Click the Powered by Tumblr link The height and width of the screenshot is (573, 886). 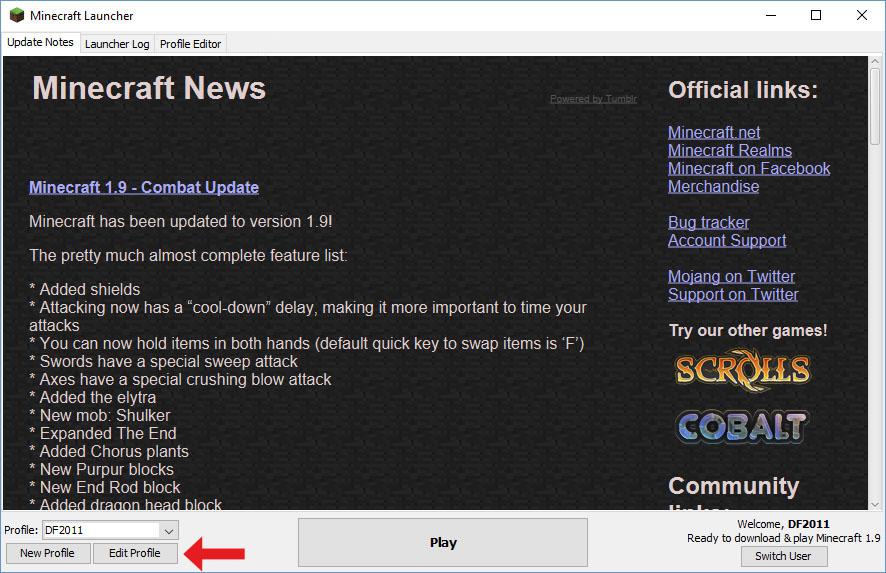point(593,99)
